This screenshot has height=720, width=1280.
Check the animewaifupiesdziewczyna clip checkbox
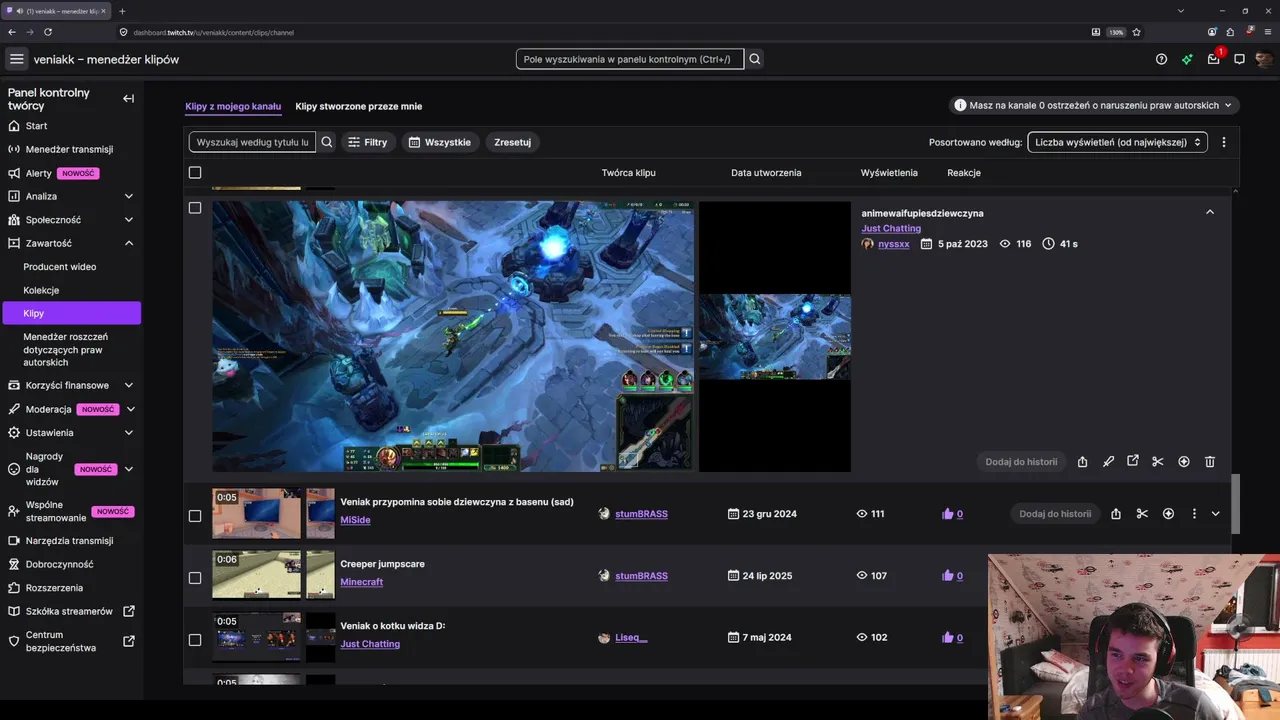pos(195,208)
